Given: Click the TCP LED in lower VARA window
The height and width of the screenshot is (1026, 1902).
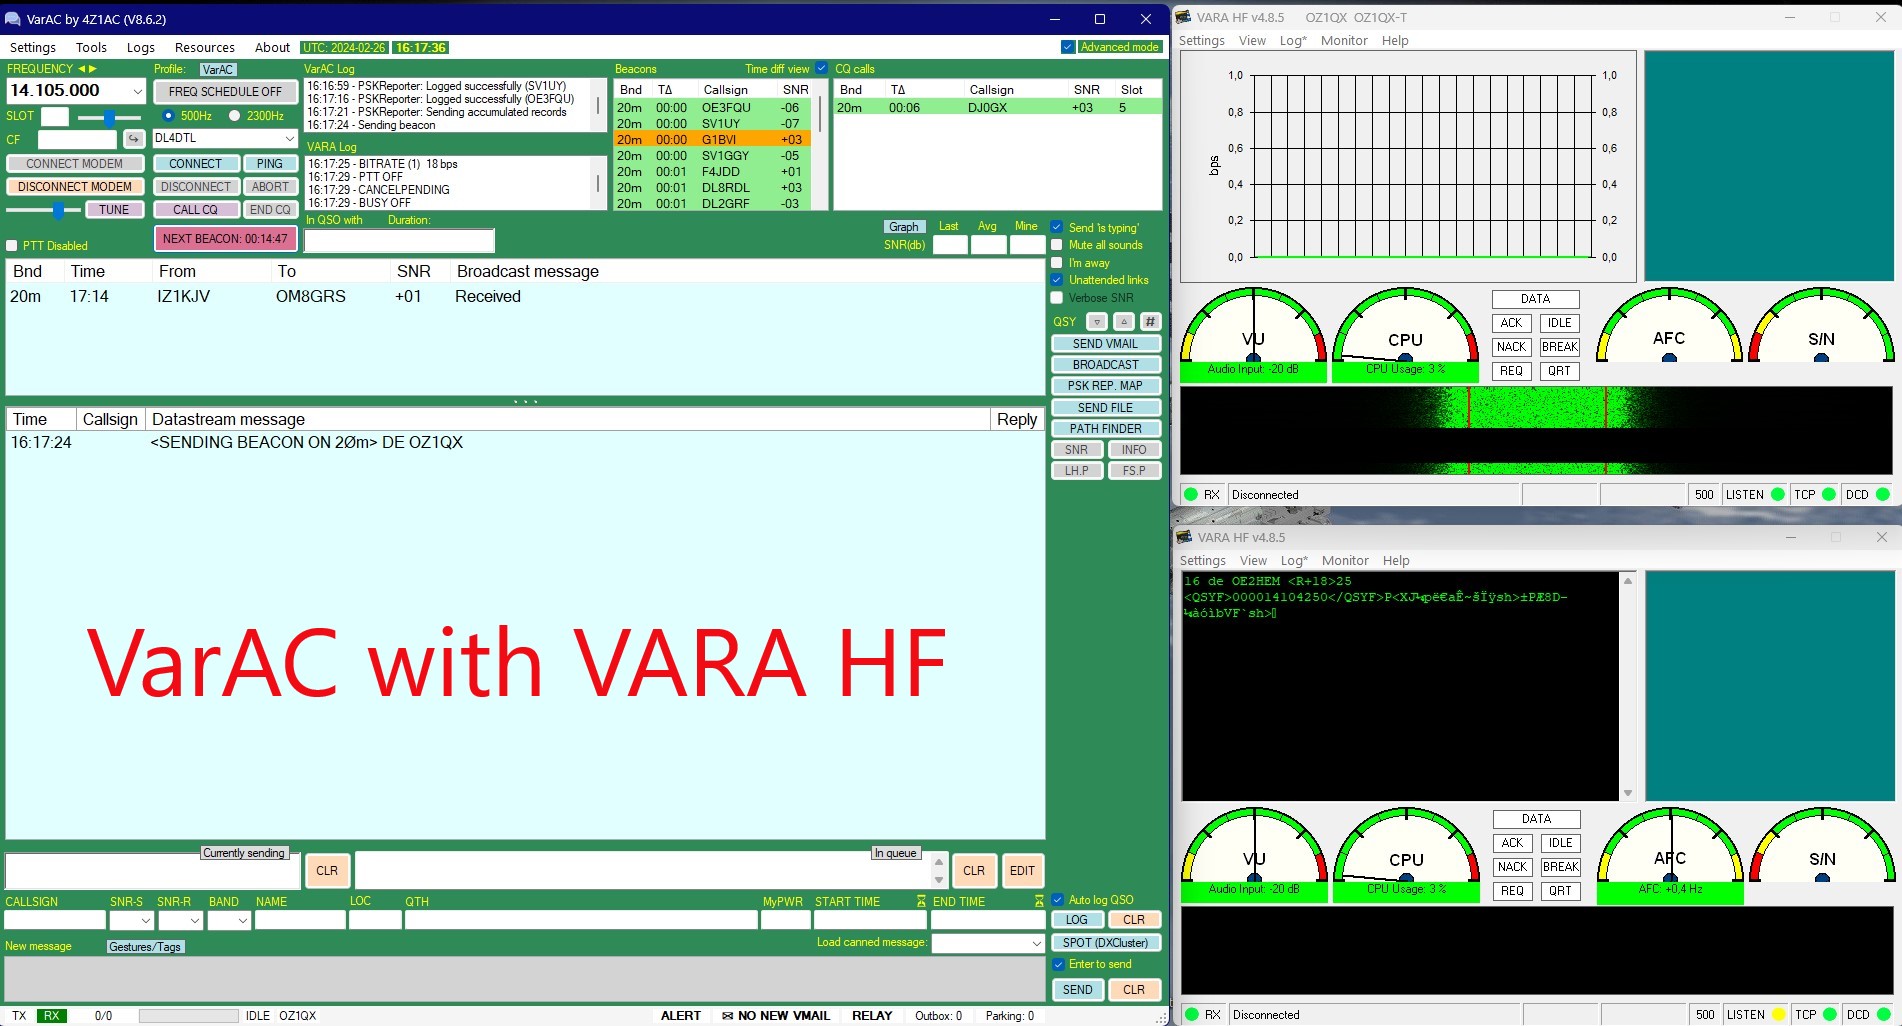Looking at the screenshot, I should [x=1830, y=1014].
